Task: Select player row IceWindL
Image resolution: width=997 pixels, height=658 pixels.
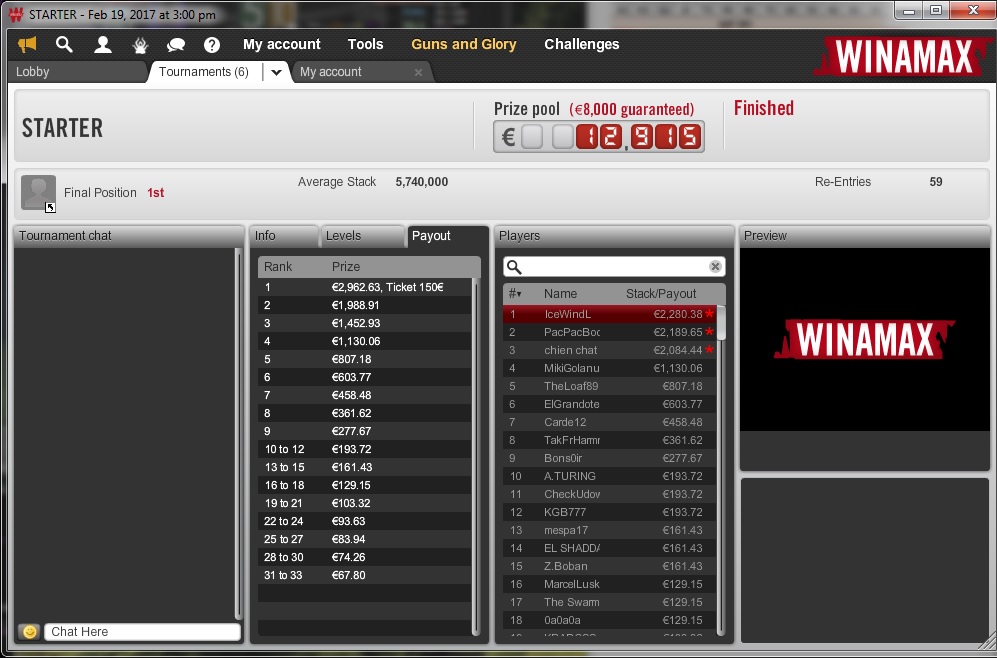Action: 610,314
